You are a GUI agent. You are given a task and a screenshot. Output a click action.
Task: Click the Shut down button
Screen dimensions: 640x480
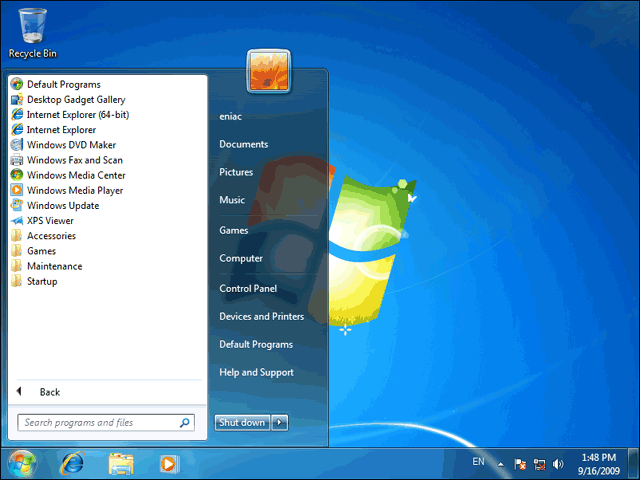click(x=242, y=422)
